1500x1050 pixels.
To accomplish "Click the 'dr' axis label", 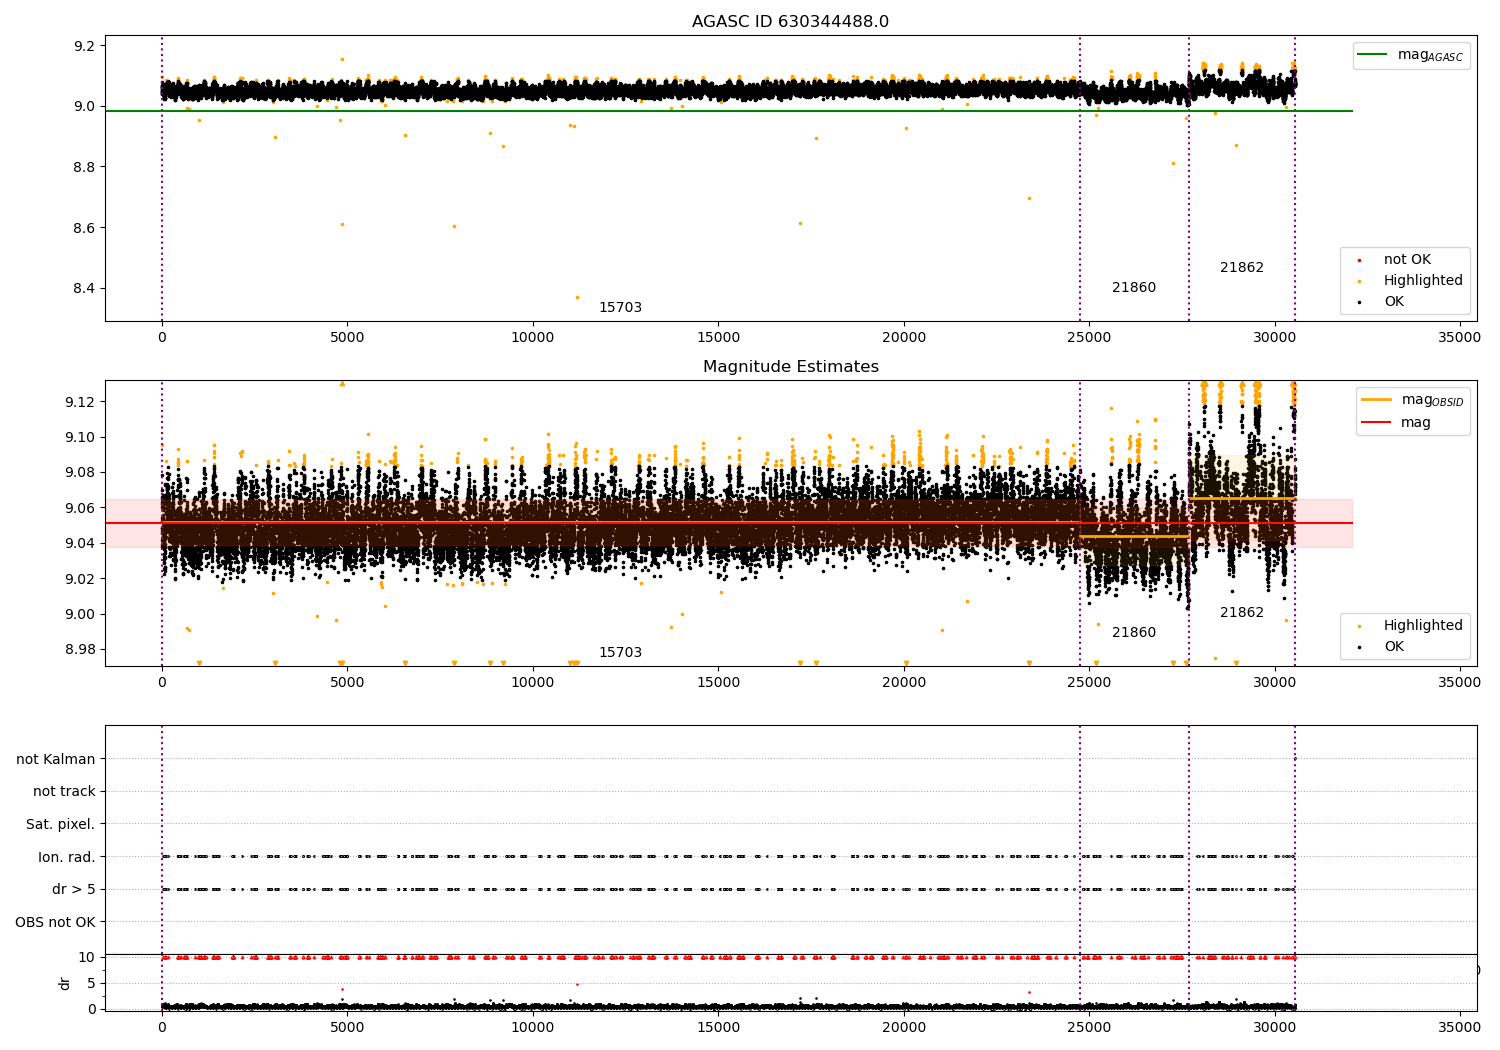I will point(65,983).
